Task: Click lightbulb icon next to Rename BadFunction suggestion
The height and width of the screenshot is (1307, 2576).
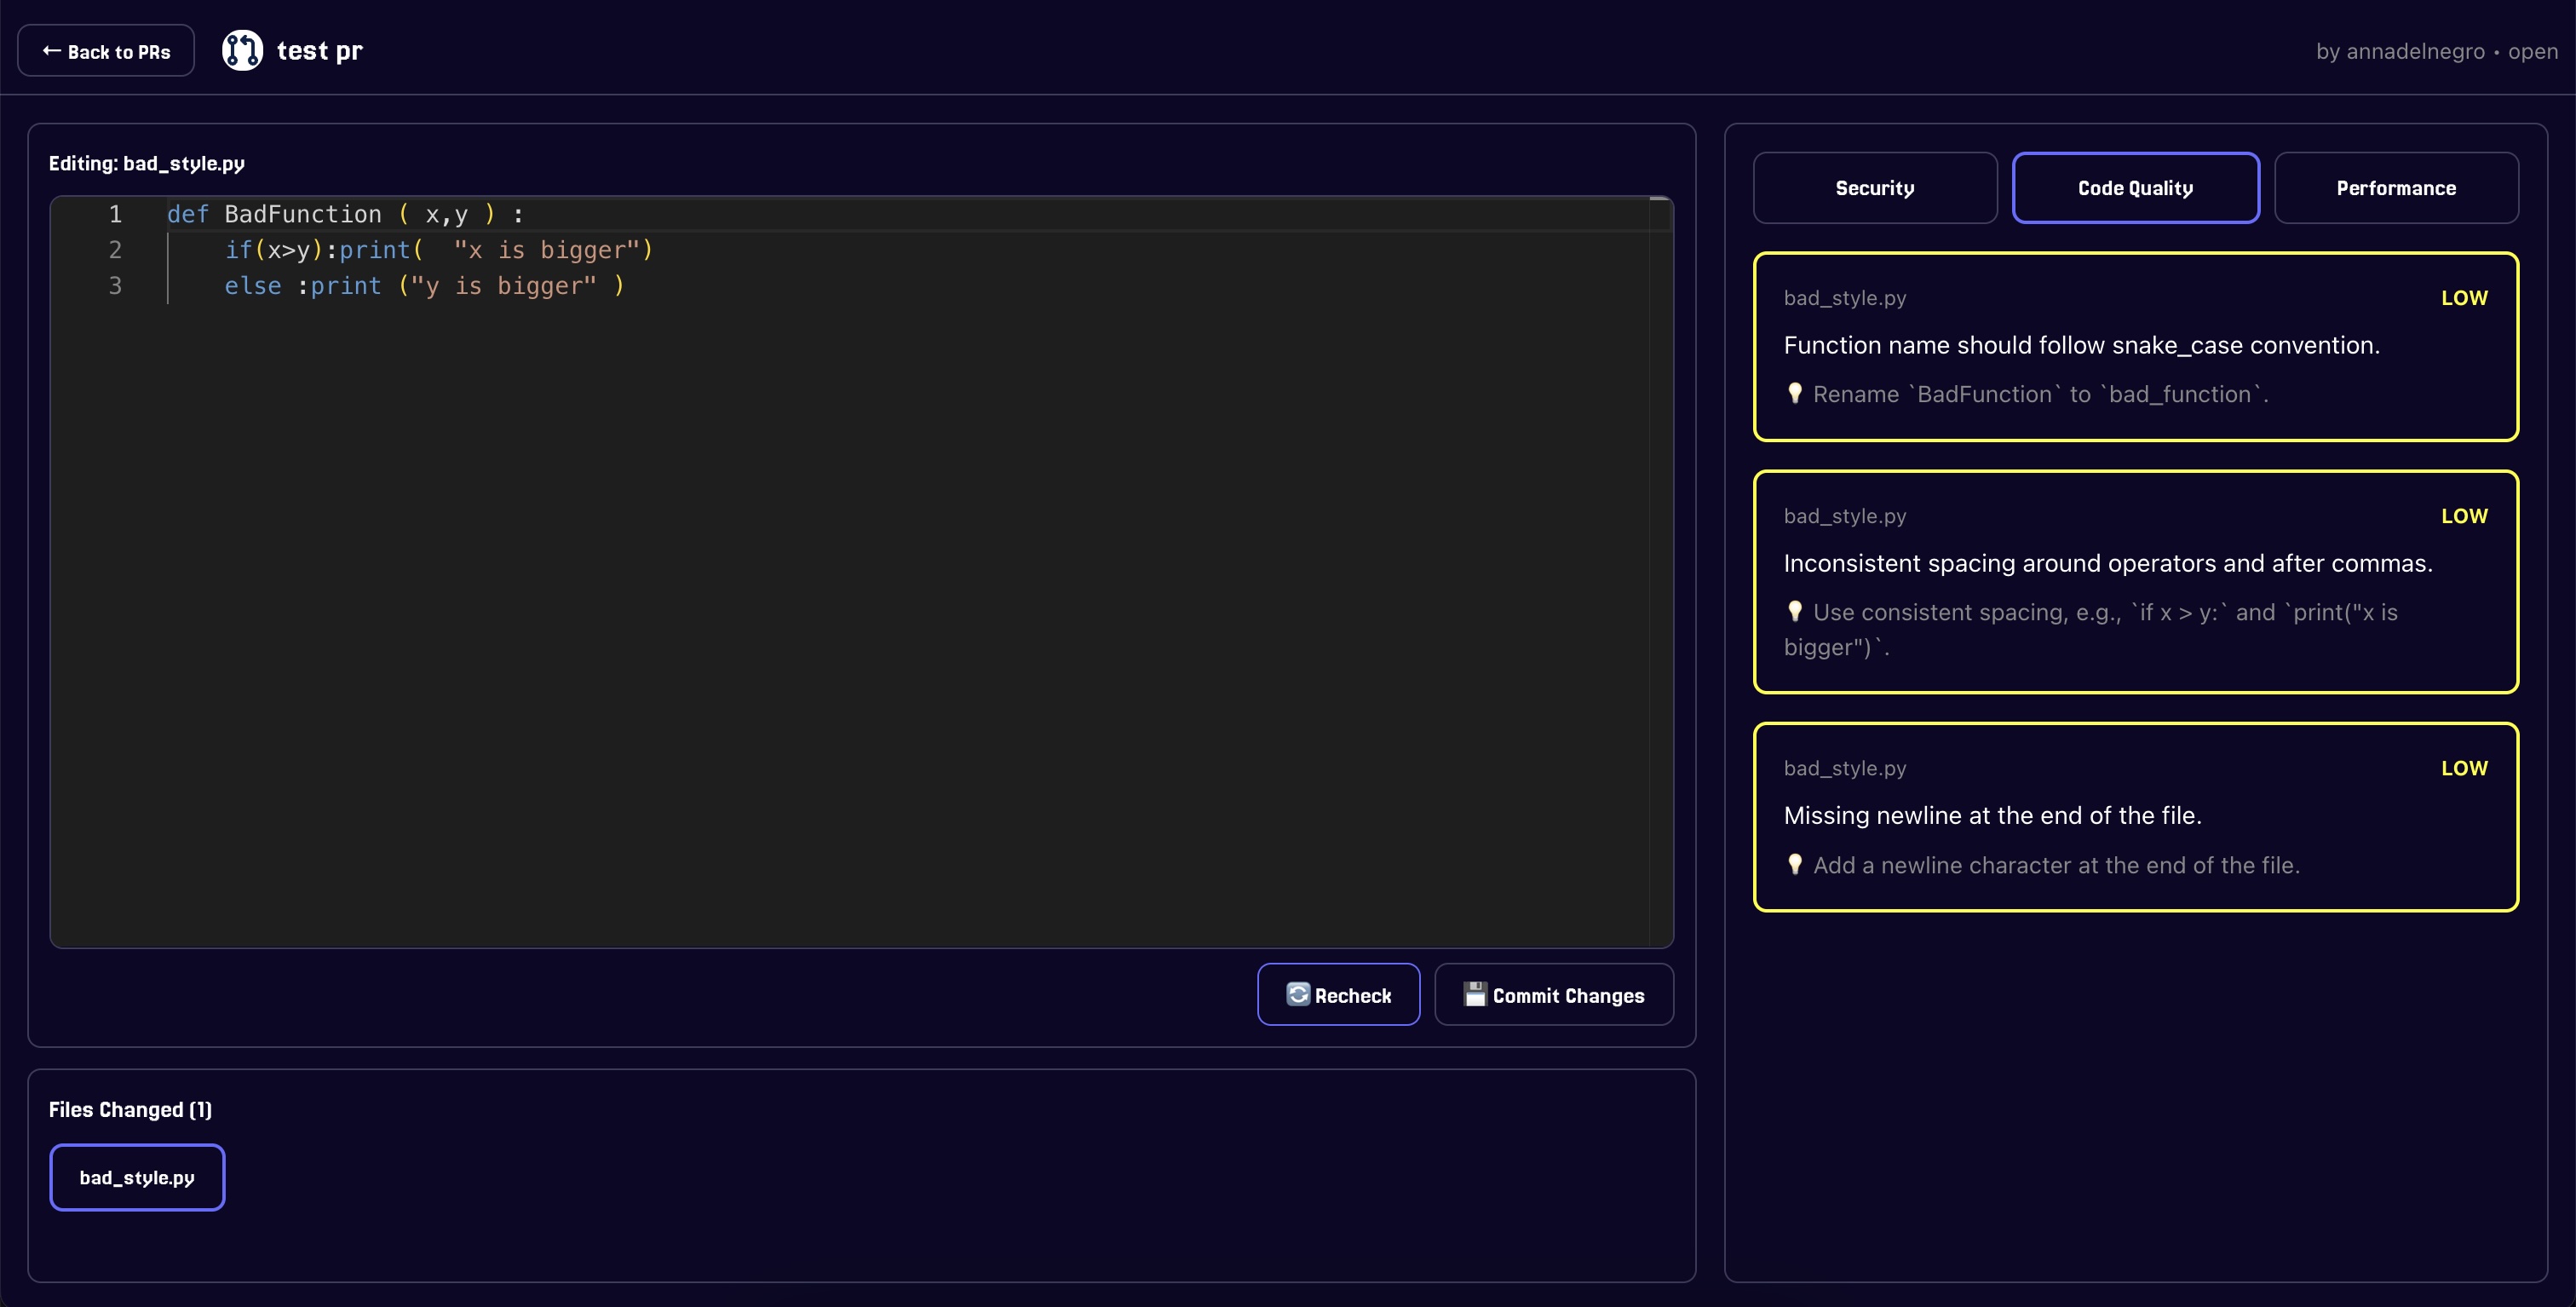Action: (x=1795, y=393)
